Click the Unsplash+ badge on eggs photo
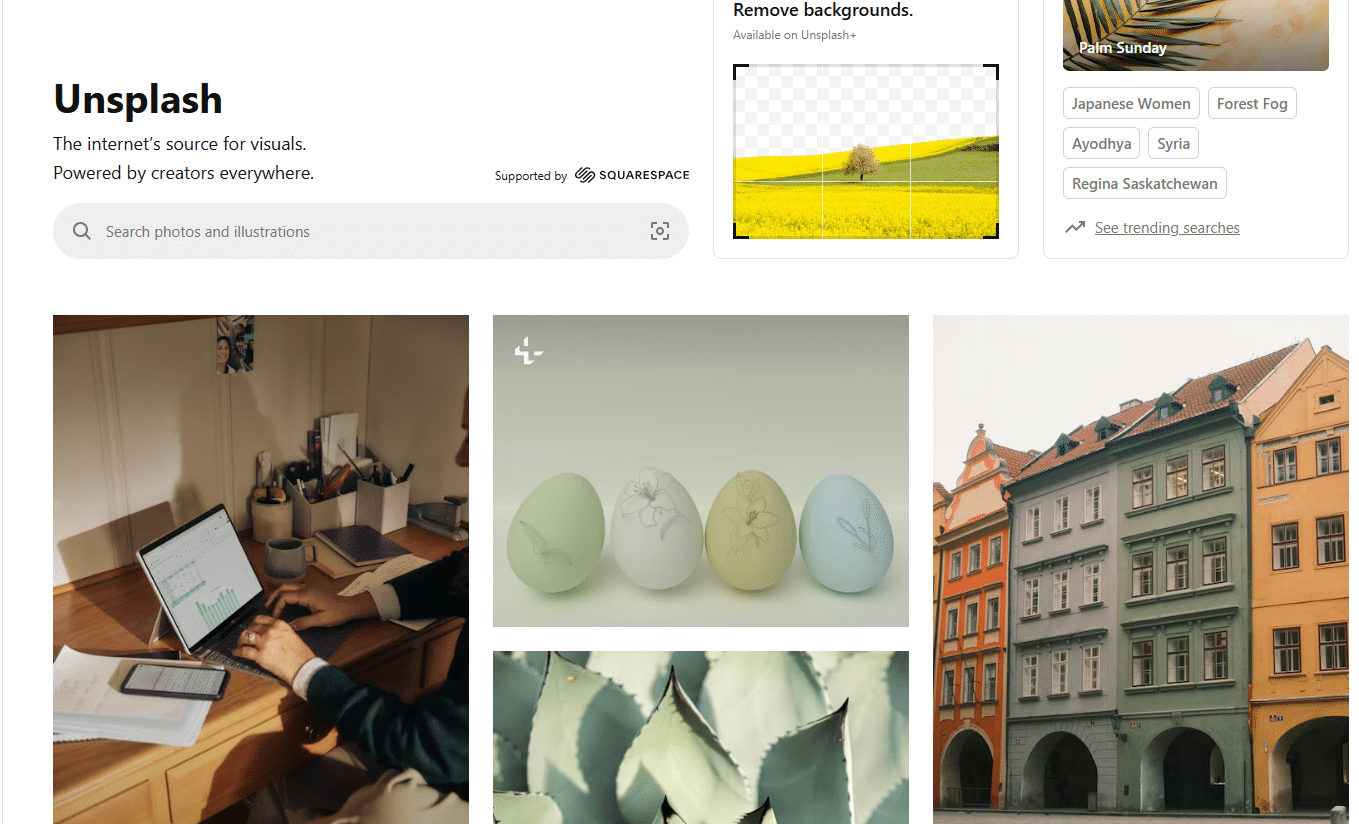1359x824 pixels. tap(529, 351)
